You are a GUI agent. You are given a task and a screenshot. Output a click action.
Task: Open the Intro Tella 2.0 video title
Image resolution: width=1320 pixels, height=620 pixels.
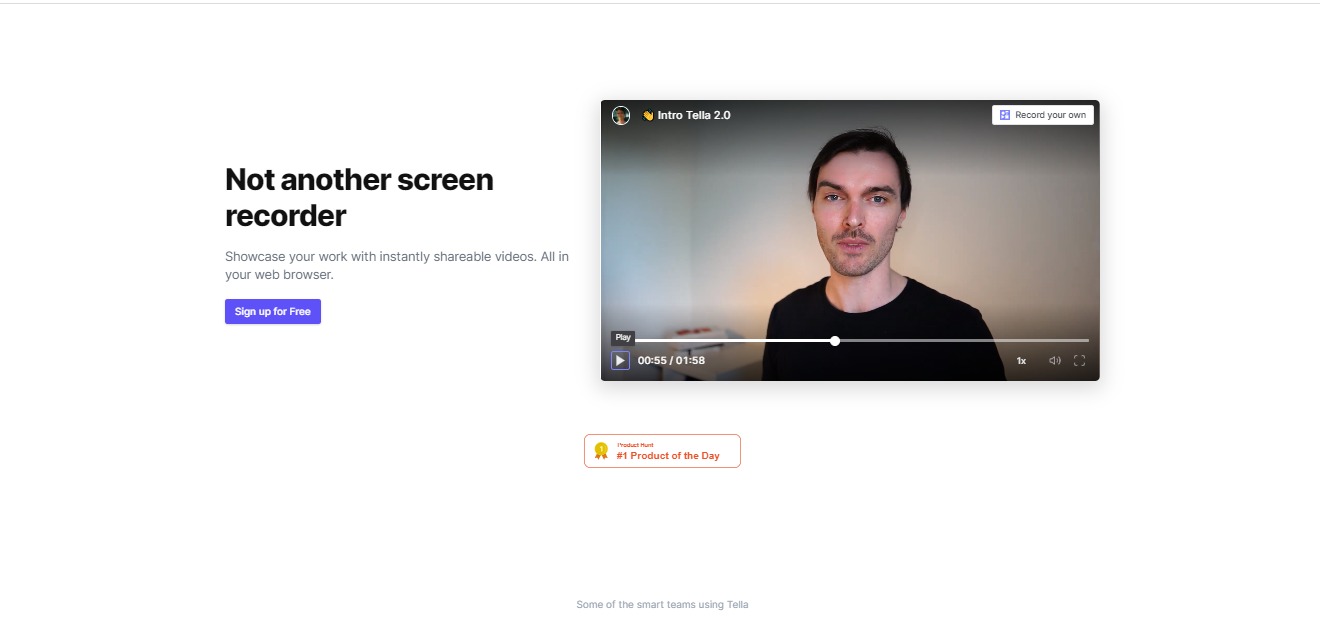click(686, 115)
